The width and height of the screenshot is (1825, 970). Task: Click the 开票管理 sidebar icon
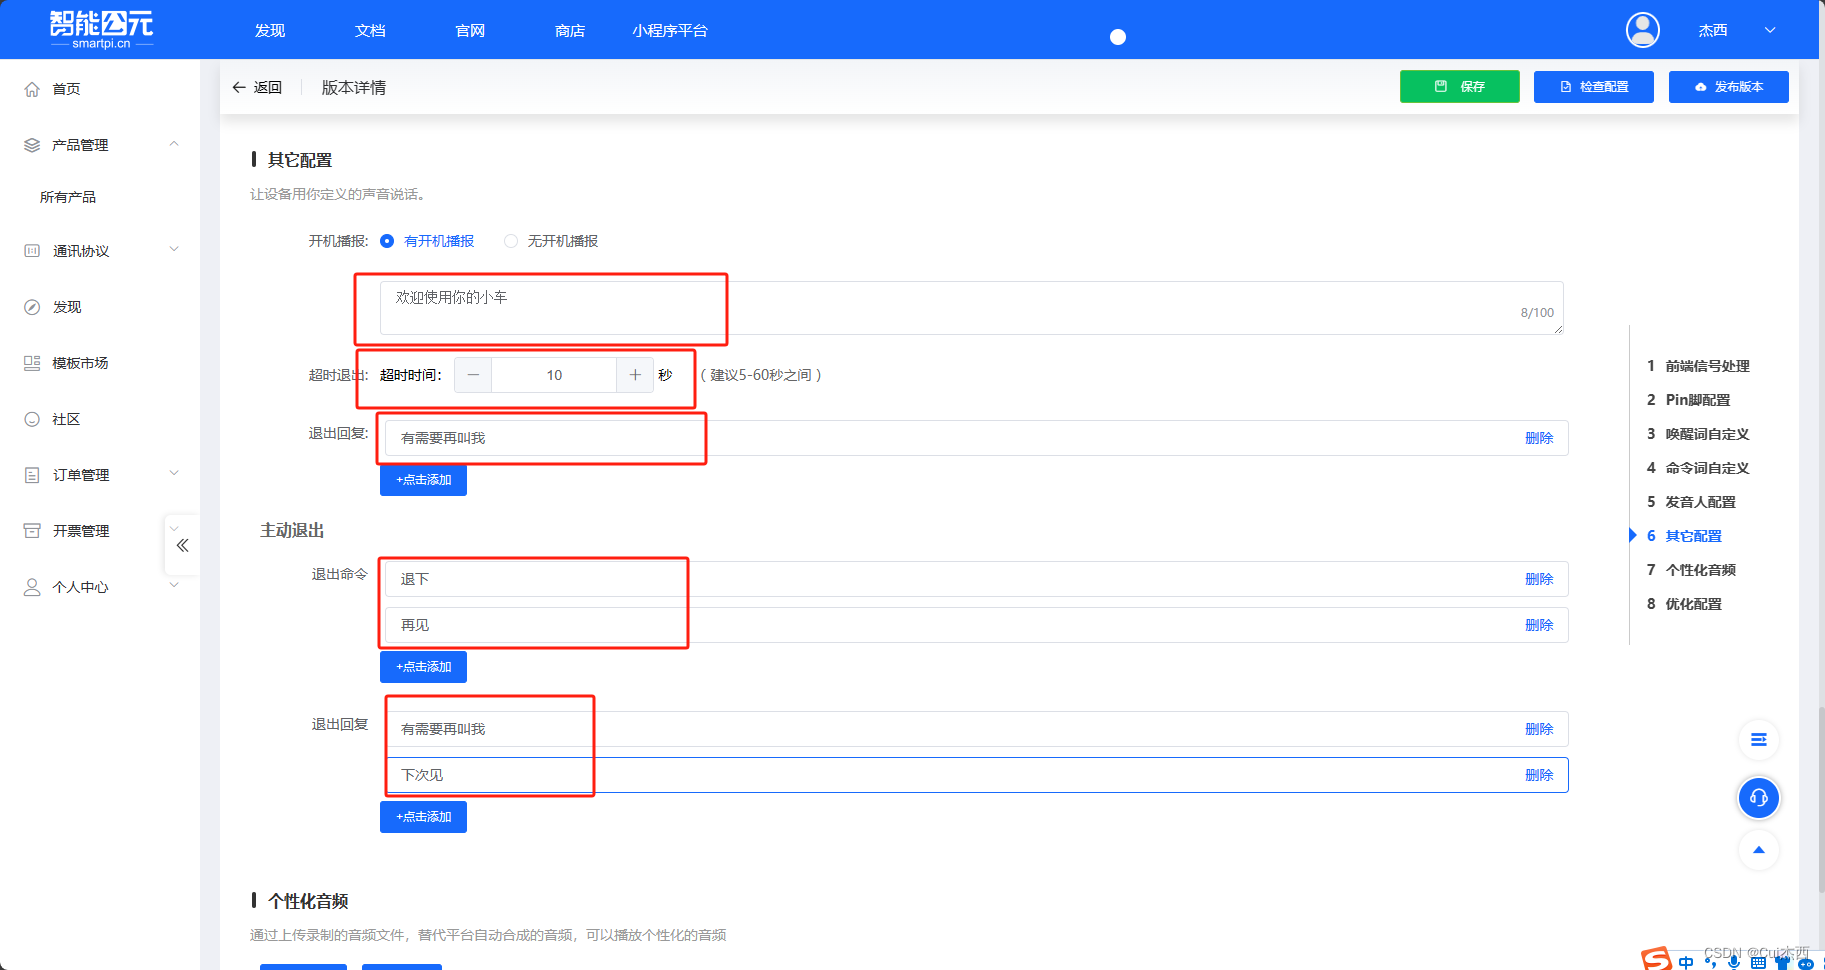(x=32, y=531)
